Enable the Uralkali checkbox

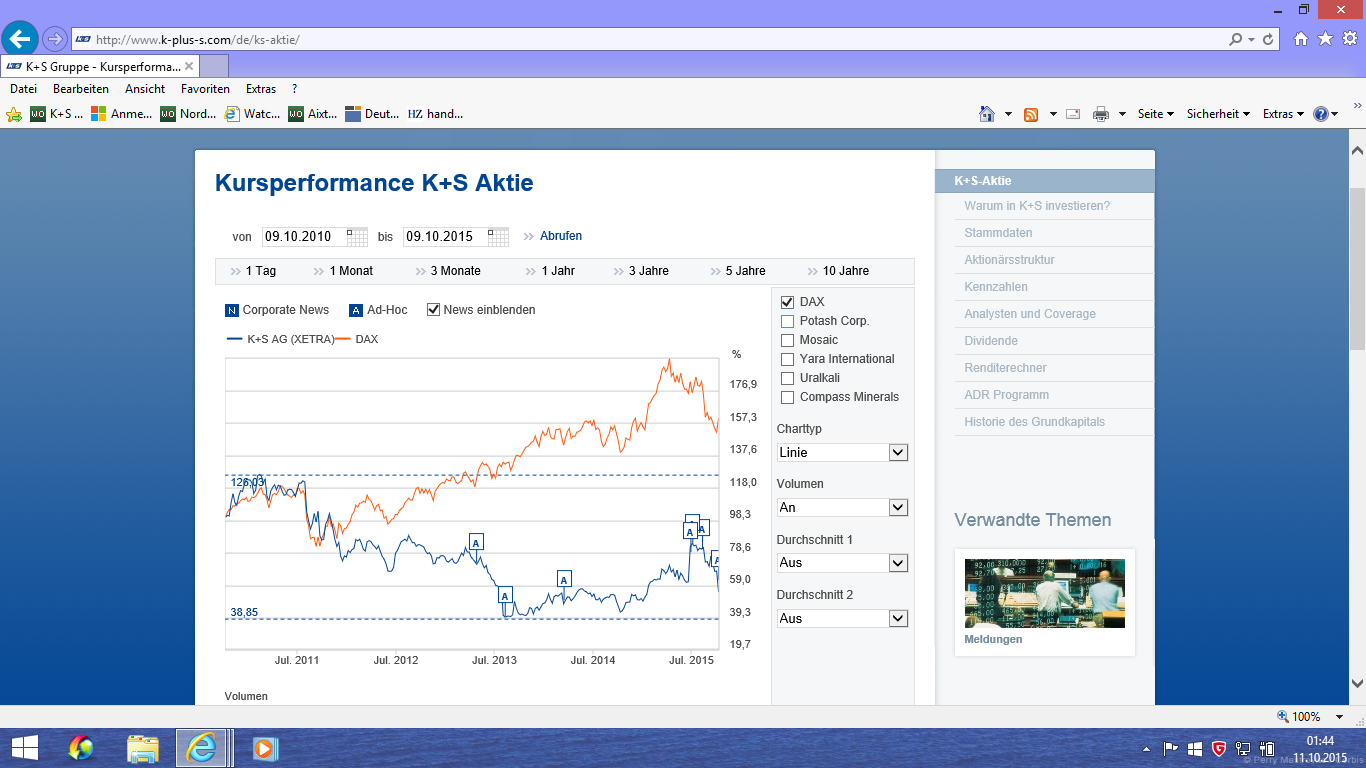[787, 378]
